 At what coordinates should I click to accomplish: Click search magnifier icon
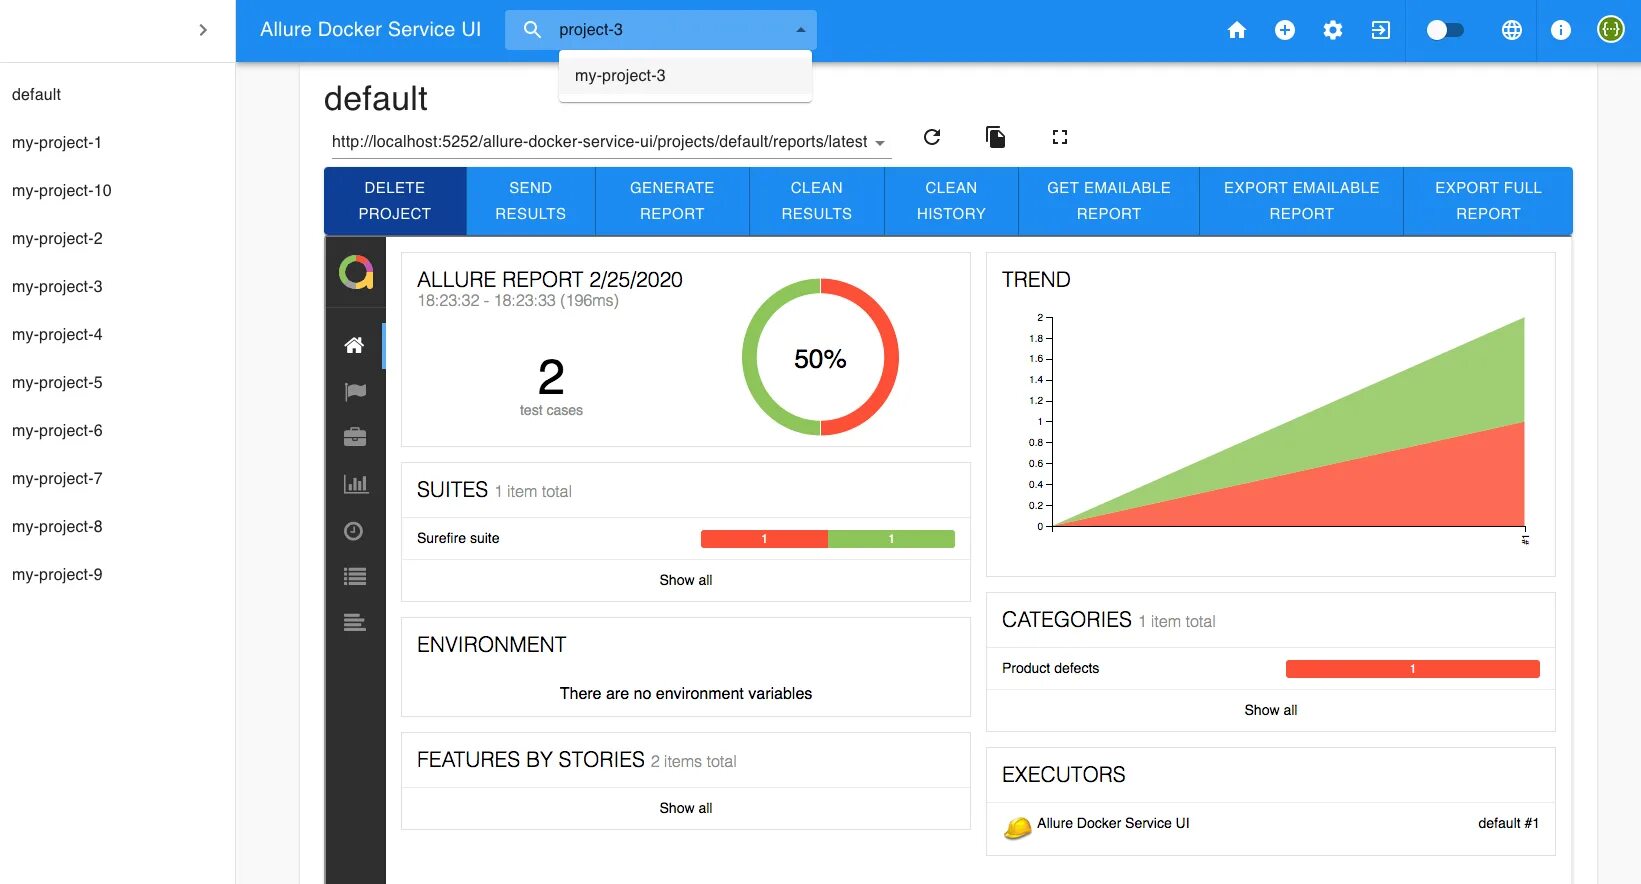(x=532, y=30)
